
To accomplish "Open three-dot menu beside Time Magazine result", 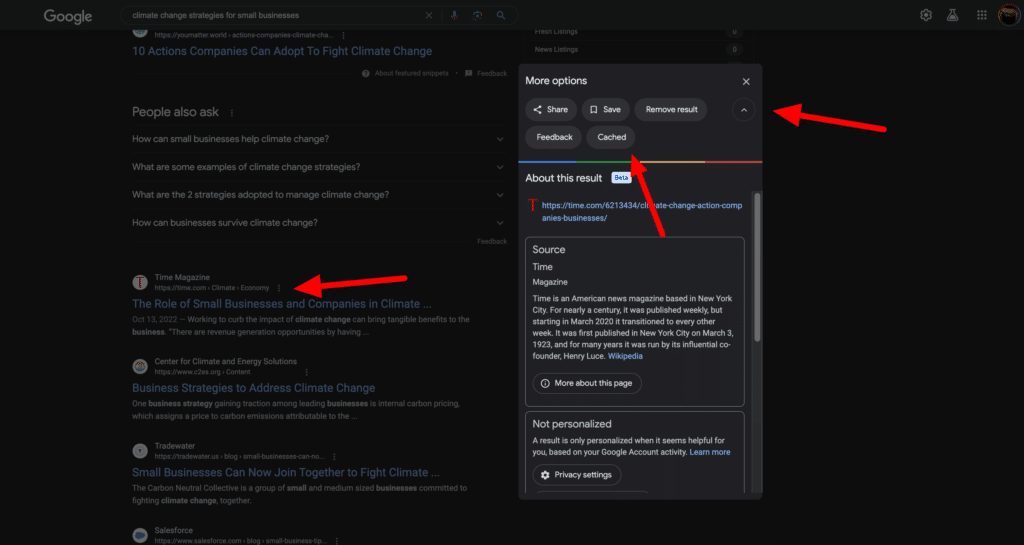I will (279, 288).
